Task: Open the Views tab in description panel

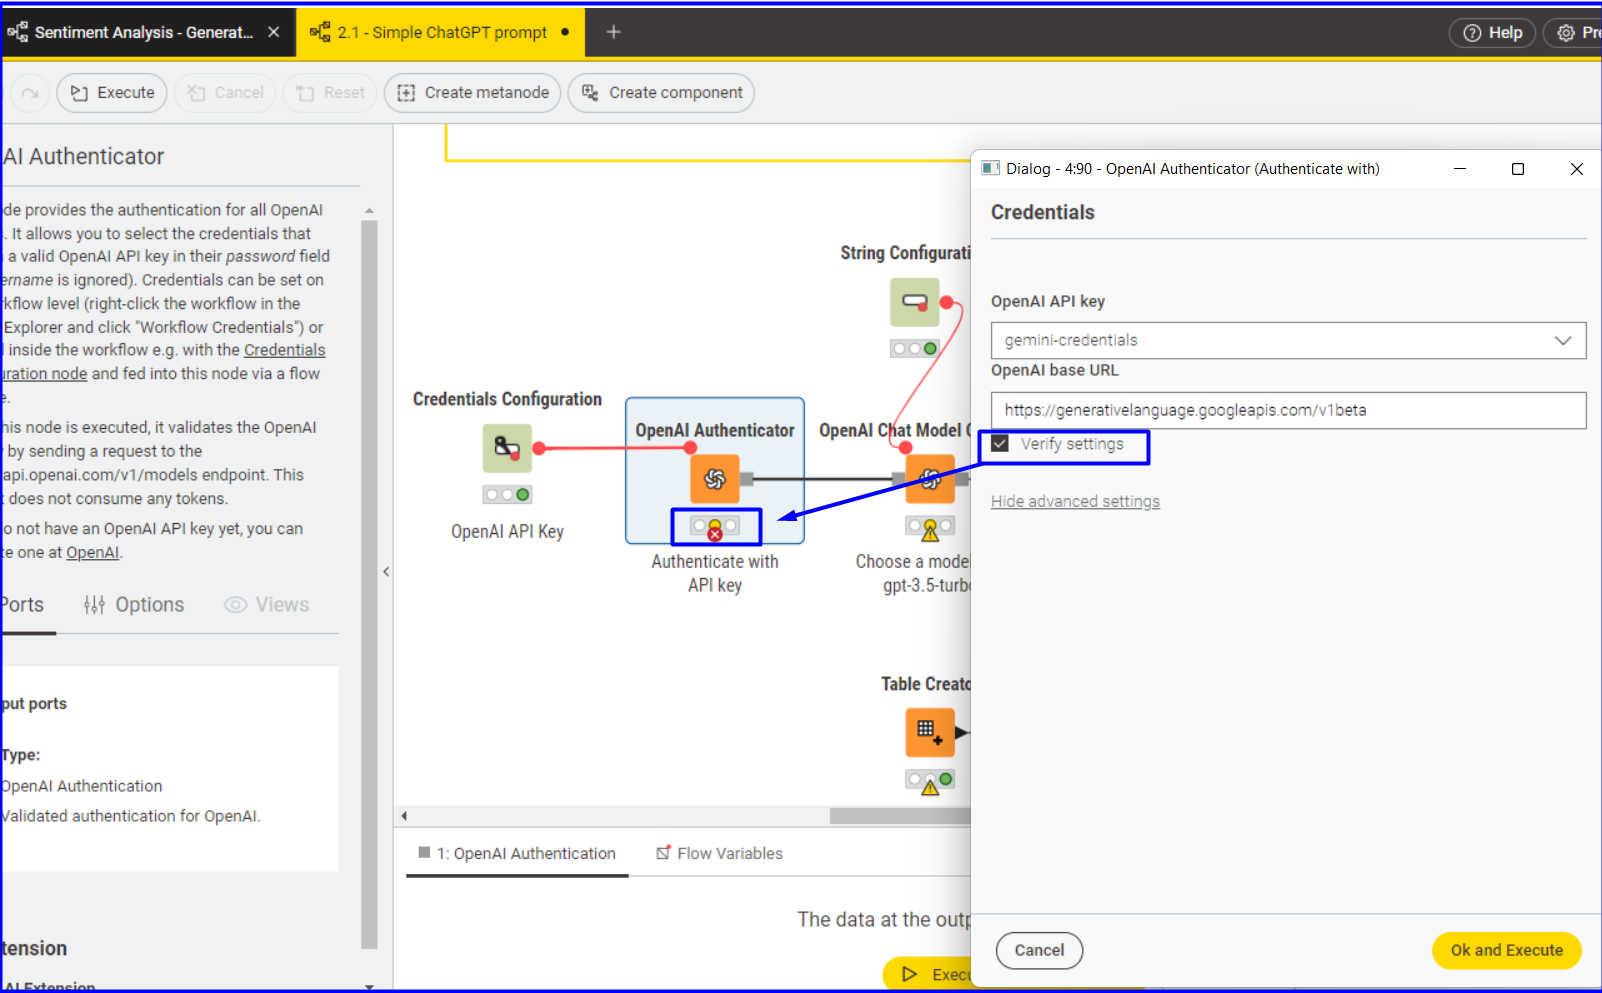Action: [x=266, y=605]
